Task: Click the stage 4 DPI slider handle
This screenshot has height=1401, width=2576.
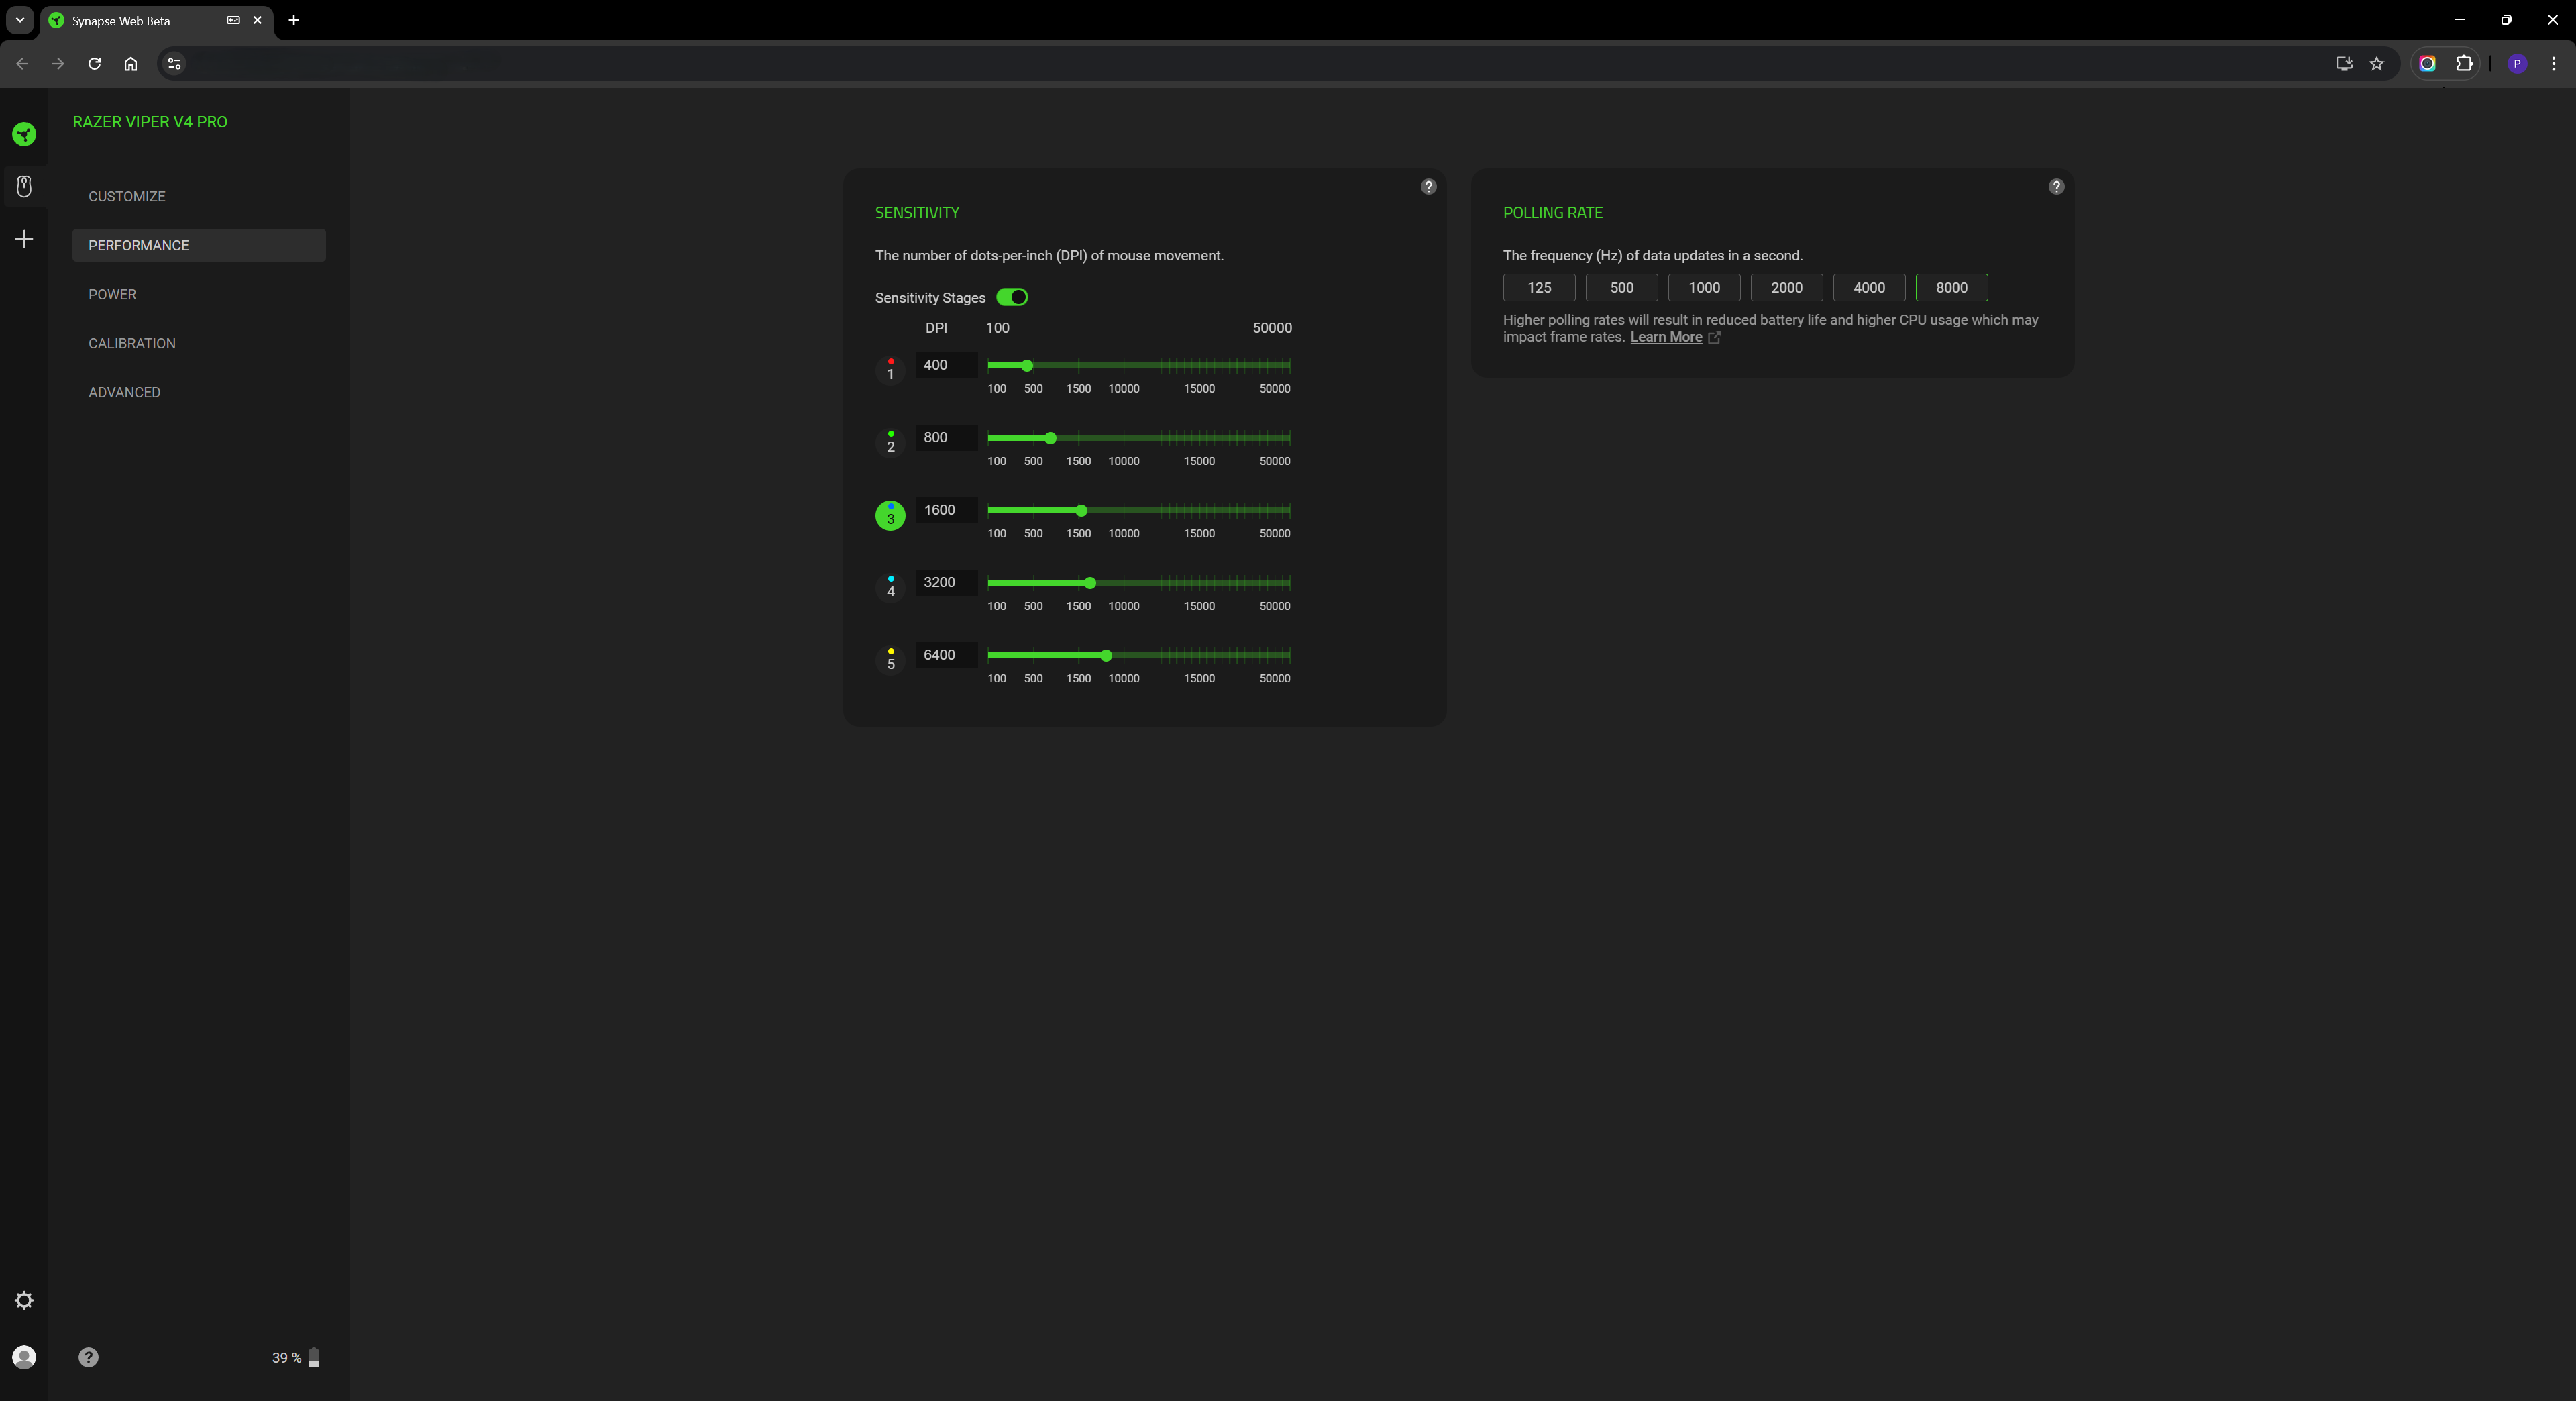Action: pos(1090,583)
